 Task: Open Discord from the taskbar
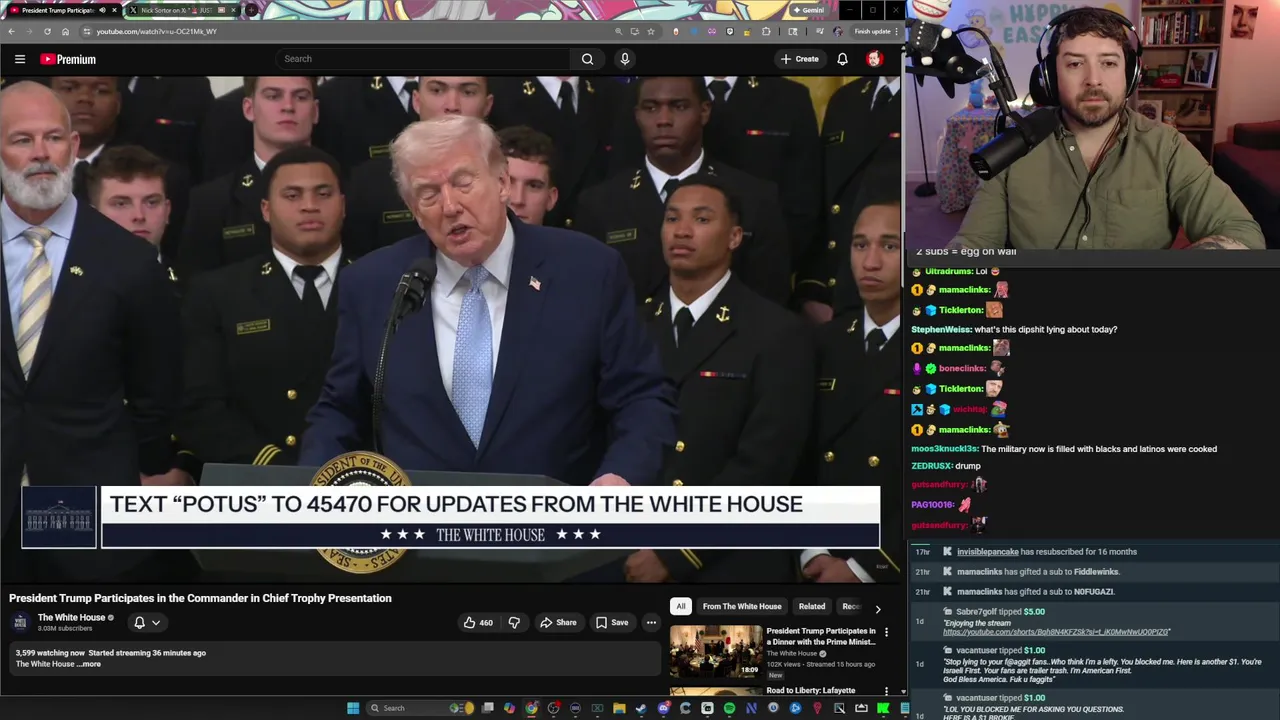(664, 708)
